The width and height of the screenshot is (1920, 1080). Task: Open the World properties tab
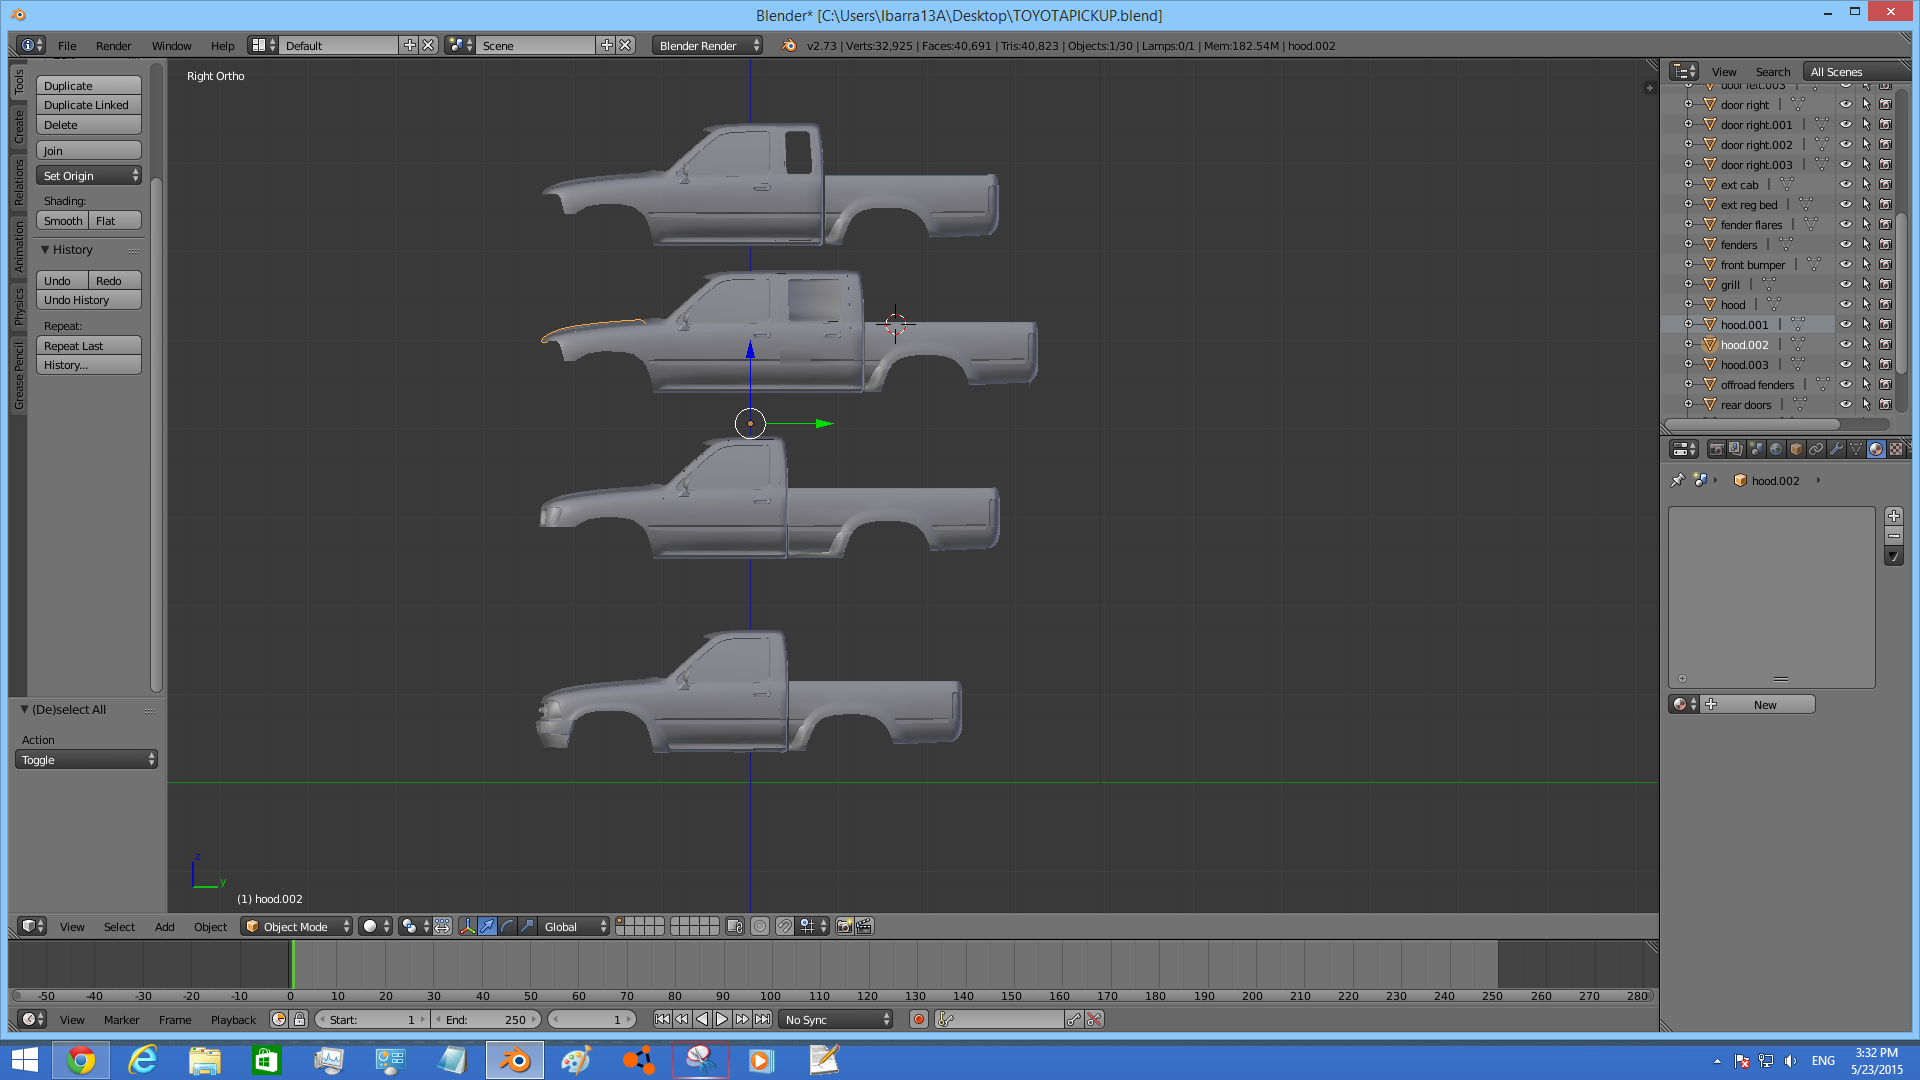click(1776, 449)
